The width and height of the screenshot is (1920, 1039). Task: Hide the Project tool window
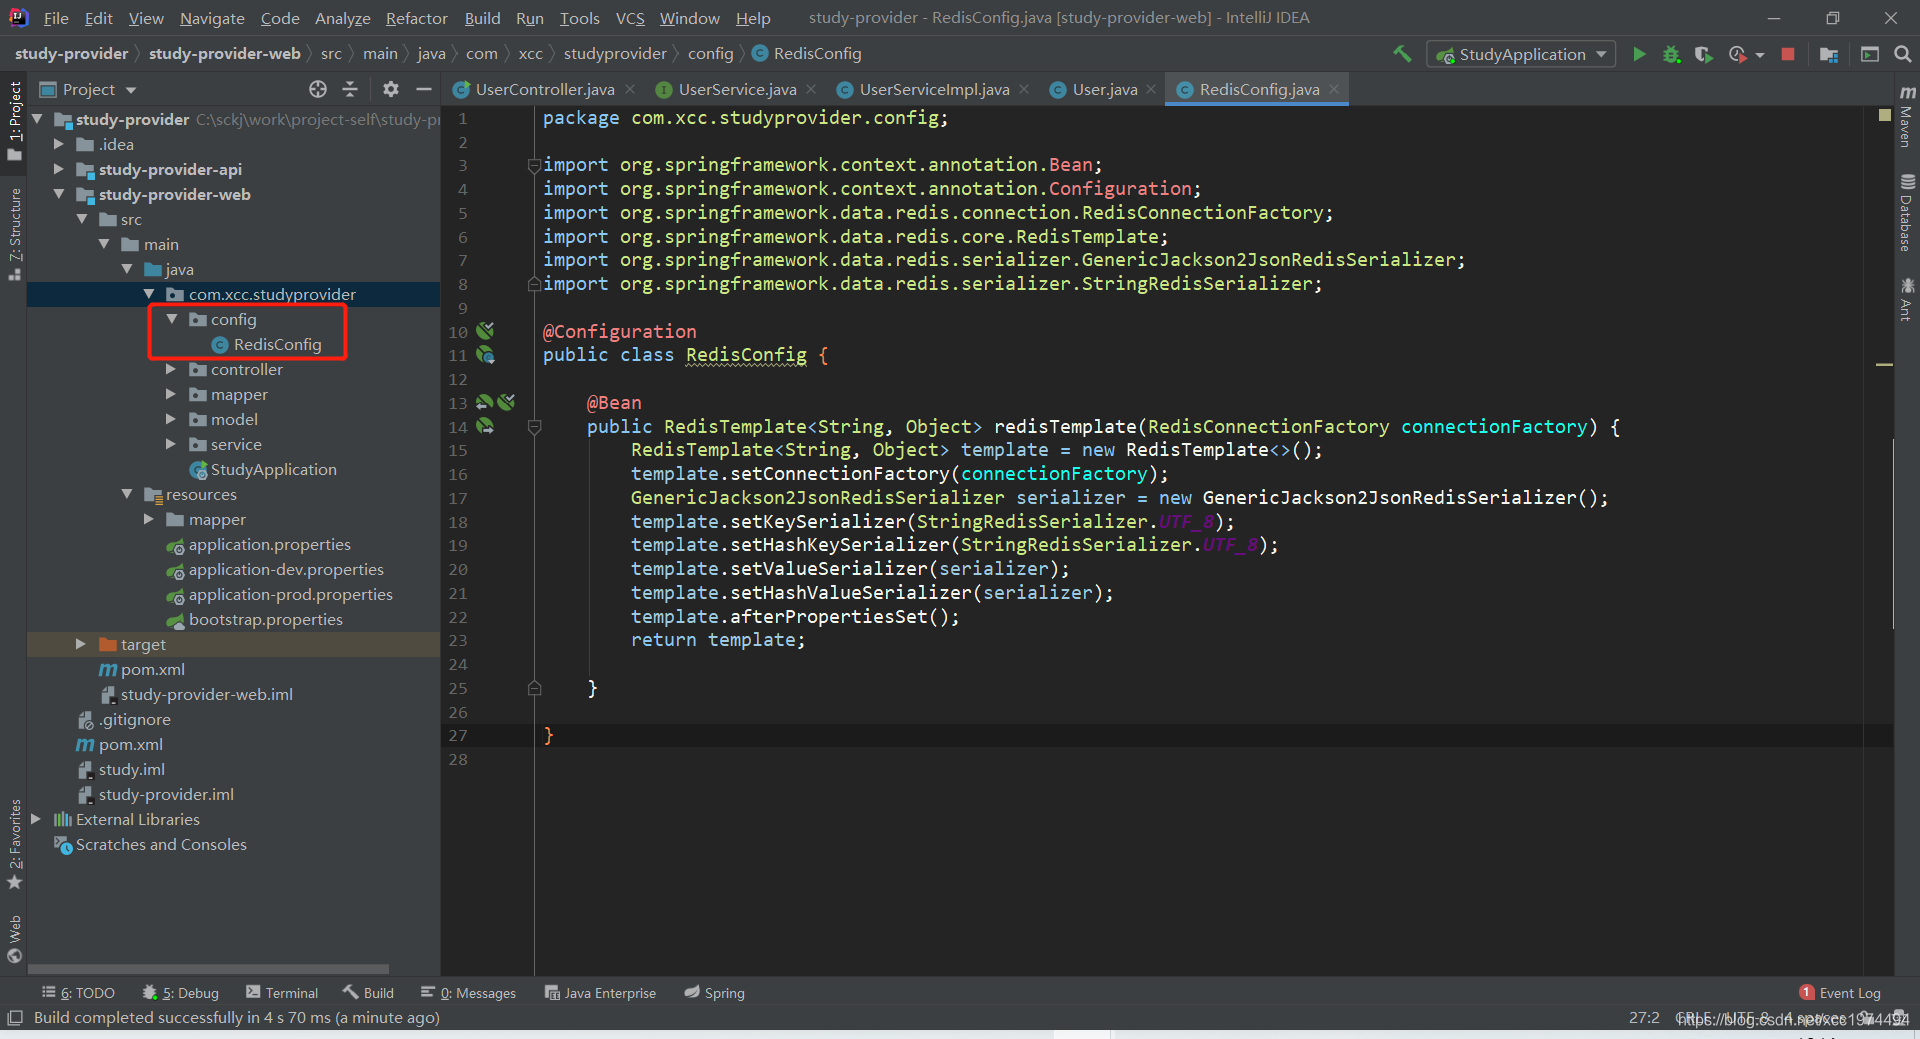point(424,89)
